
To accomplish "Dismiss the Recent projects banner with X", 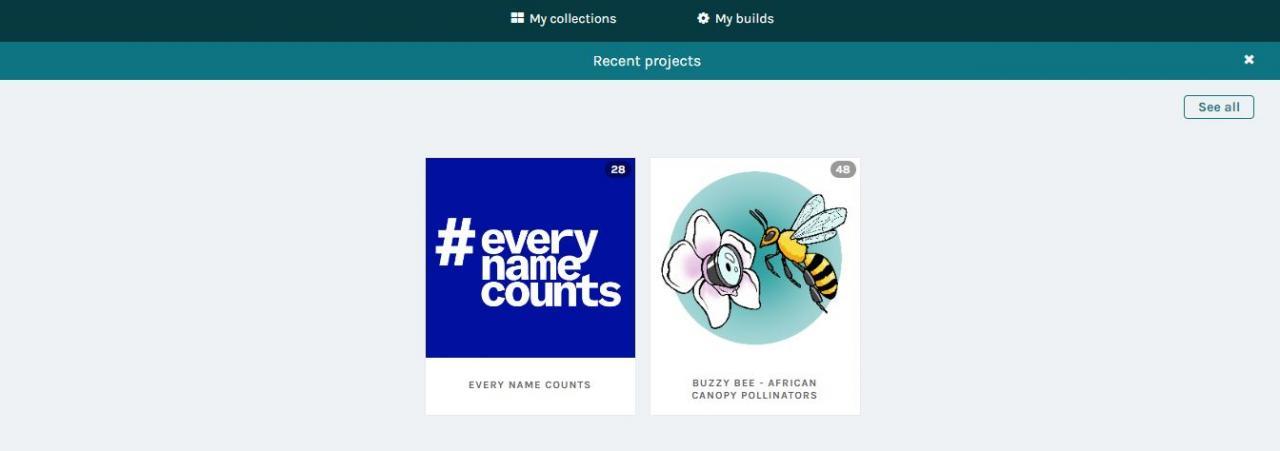I will [1249, 60].
